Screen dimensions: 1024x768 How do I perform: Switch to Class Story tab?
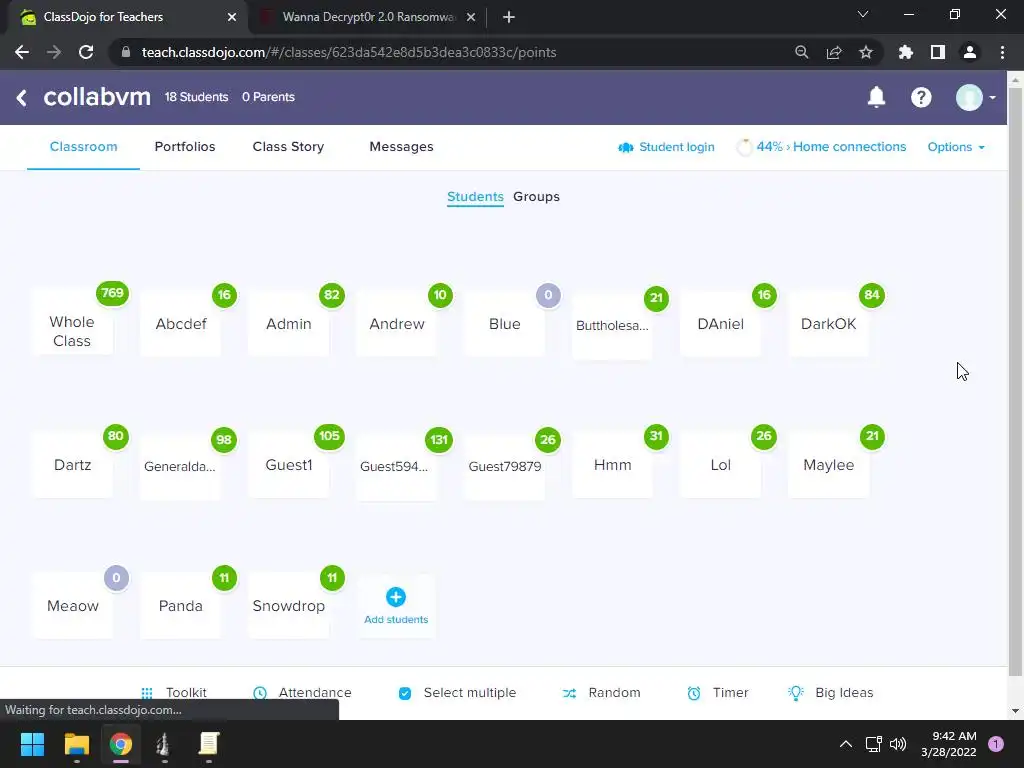click(x=288, y=147)
